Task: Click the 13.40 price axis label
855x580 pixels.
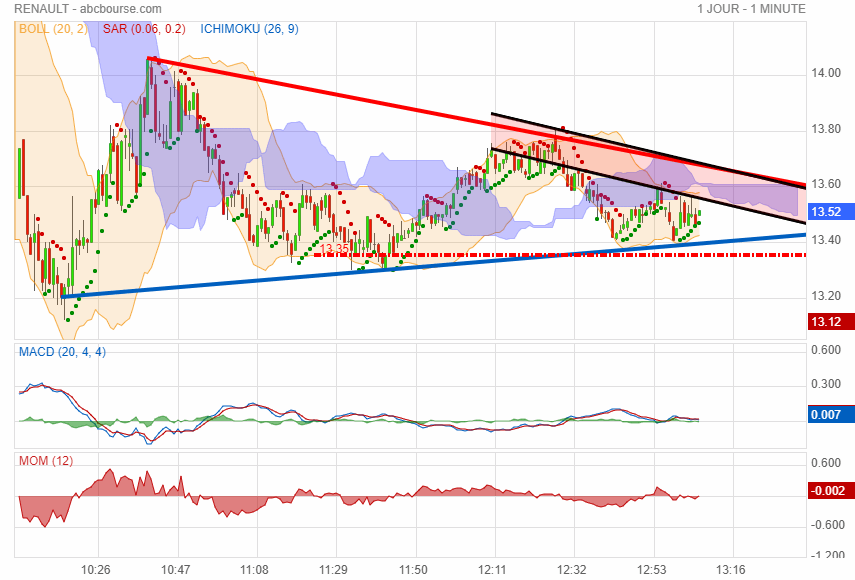Action: (x=826, y=240)
